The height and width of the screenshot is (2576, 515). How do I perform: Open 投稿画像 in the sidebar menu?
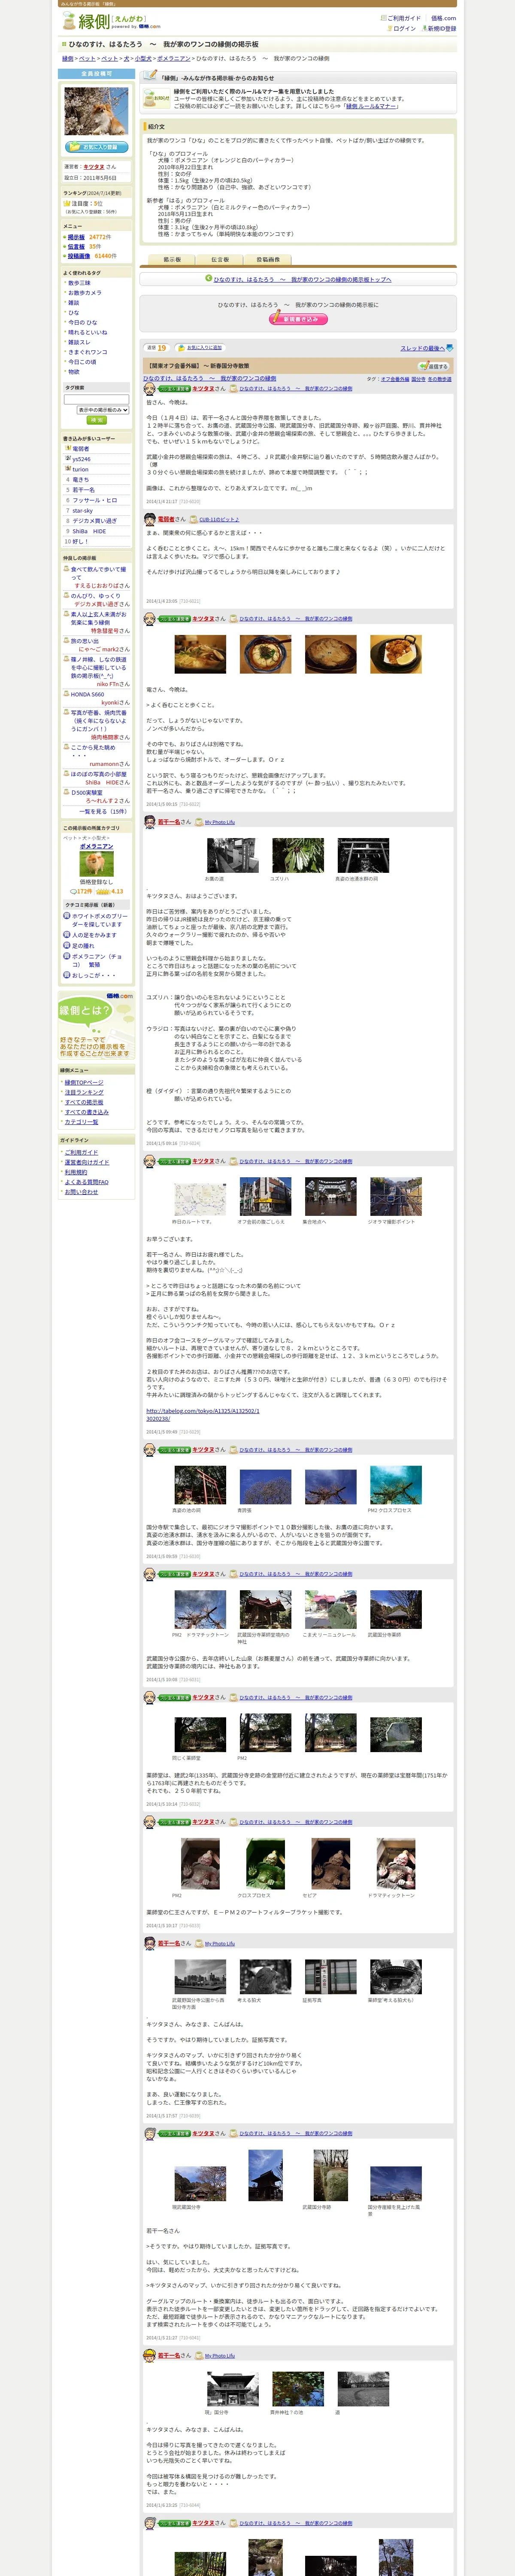(78, 256)
